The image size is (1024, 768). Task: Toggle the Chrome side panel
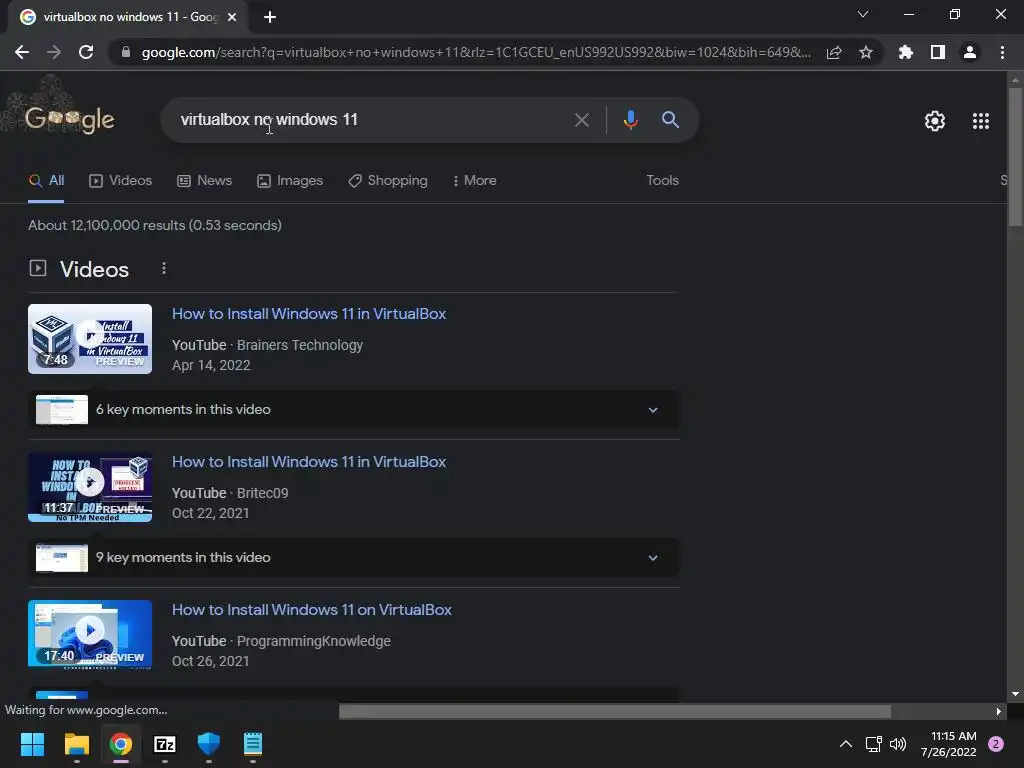[938, 52]
